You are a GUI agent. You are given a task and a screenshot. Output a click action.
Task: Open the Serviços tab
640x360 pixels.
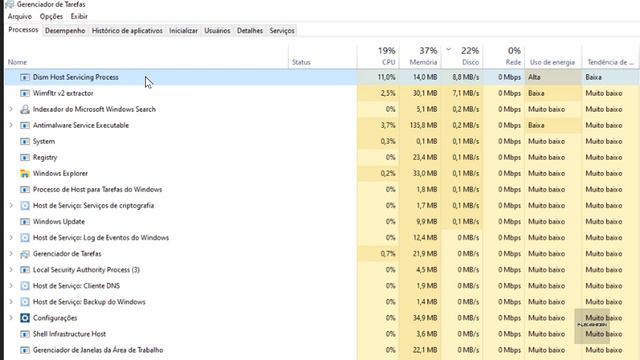click(x=282, y=31)
